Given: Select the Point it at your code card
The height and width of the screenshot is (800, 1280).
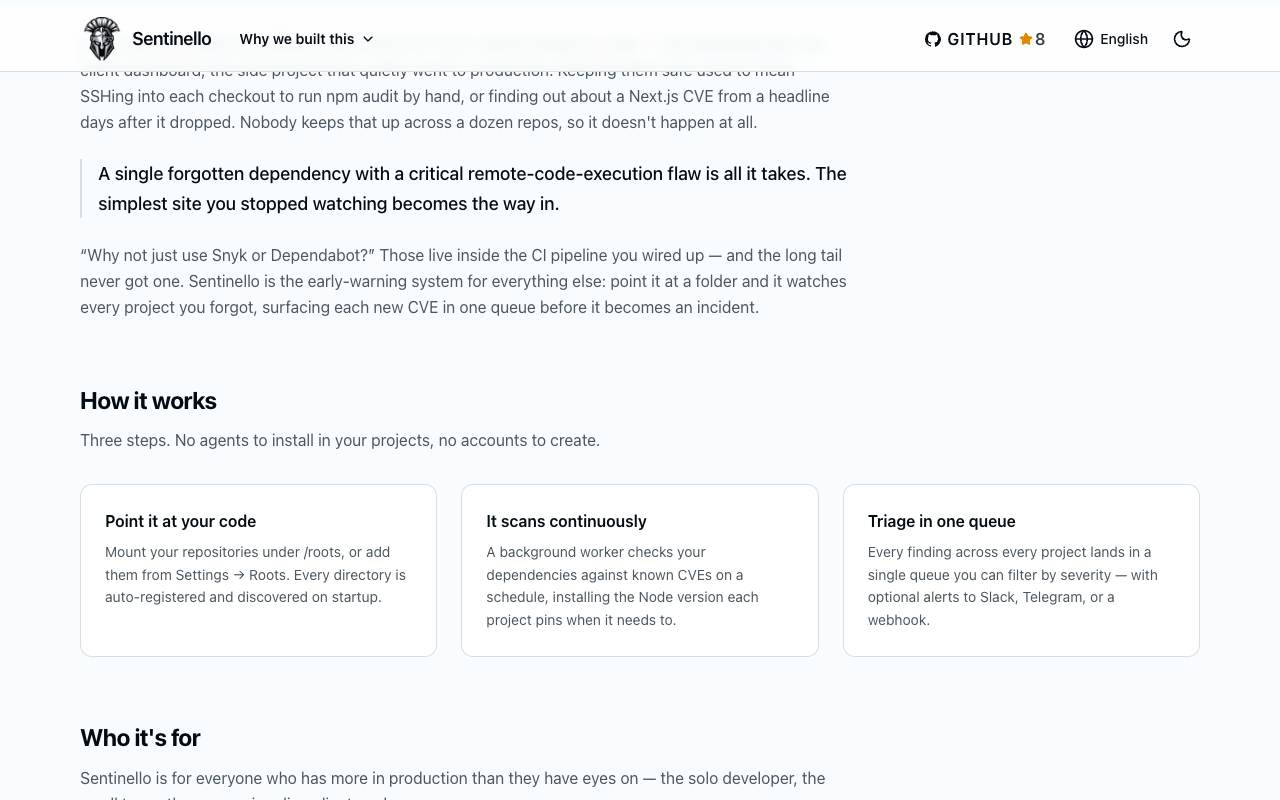Looking at the screenshot, I should click(258, 570).
